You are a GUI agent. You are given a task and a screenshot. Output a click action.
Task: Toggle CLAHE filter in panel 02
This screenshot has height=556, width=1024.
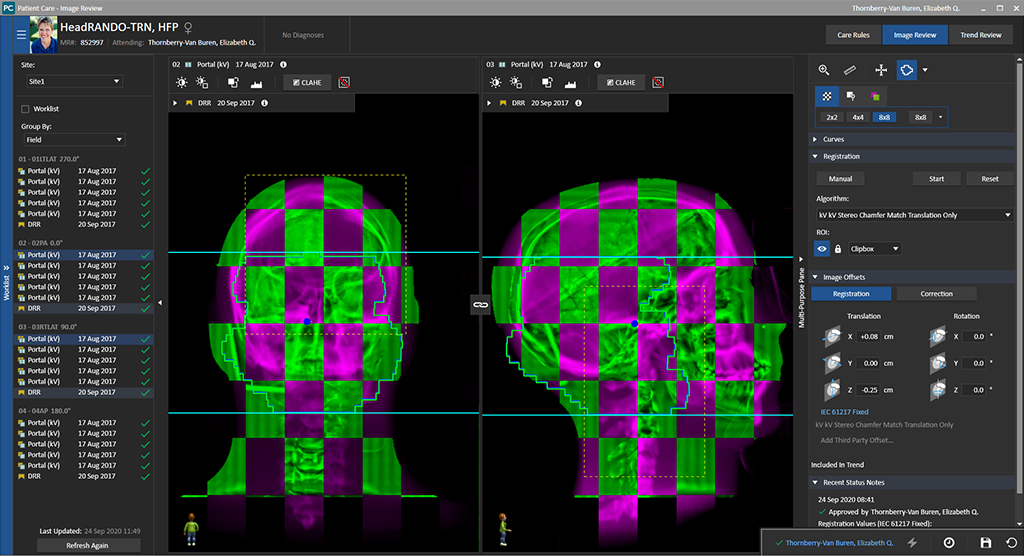point(307,82)
